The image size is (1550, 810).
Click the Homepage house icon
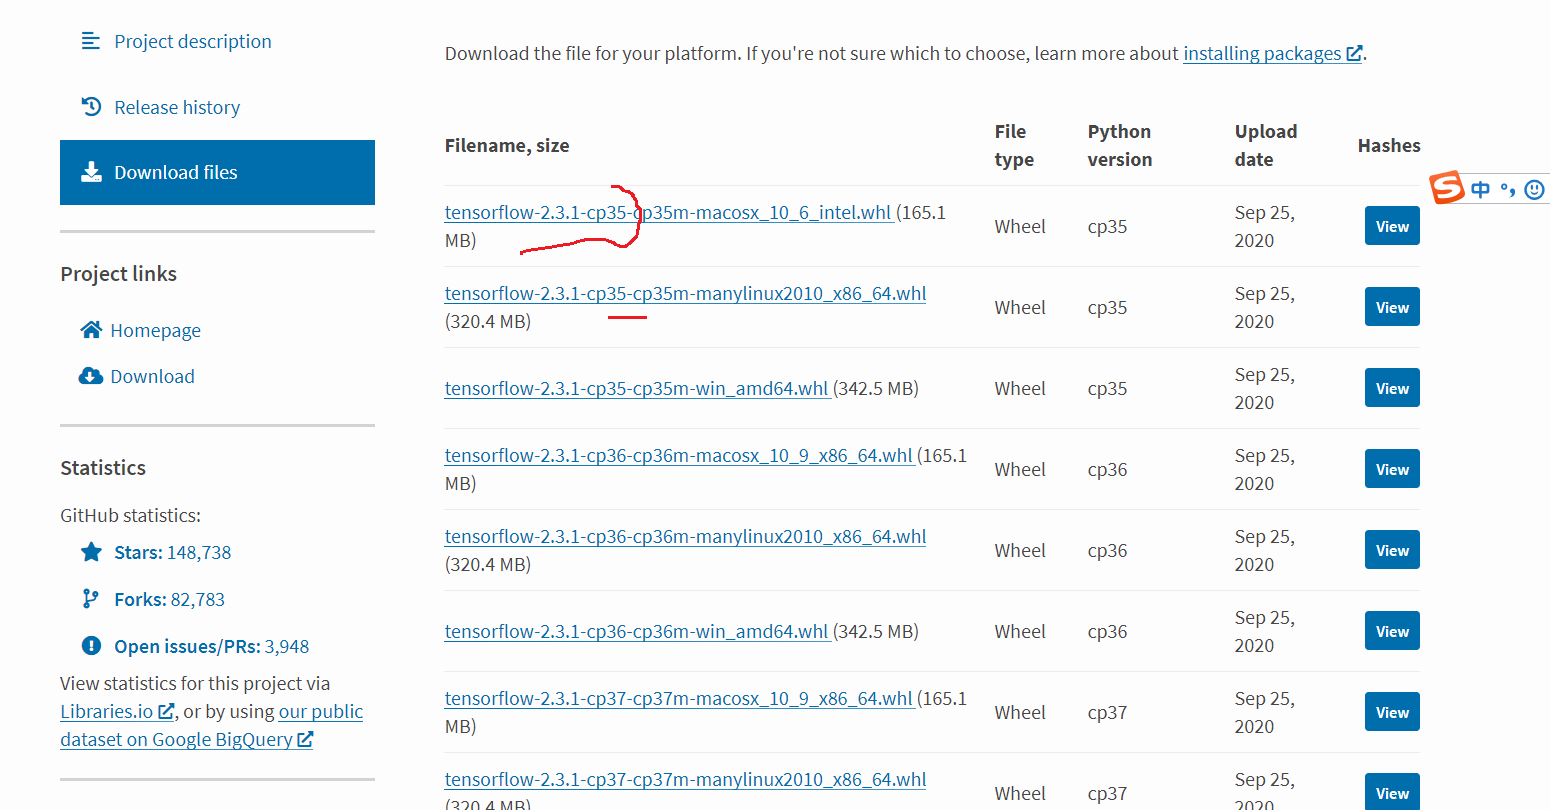tap(91, 330)
